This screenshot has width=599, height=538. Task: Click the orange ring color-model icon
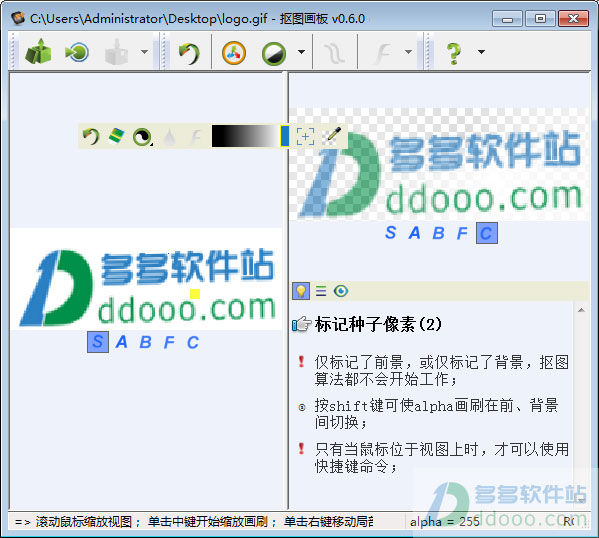pos(234,52)
